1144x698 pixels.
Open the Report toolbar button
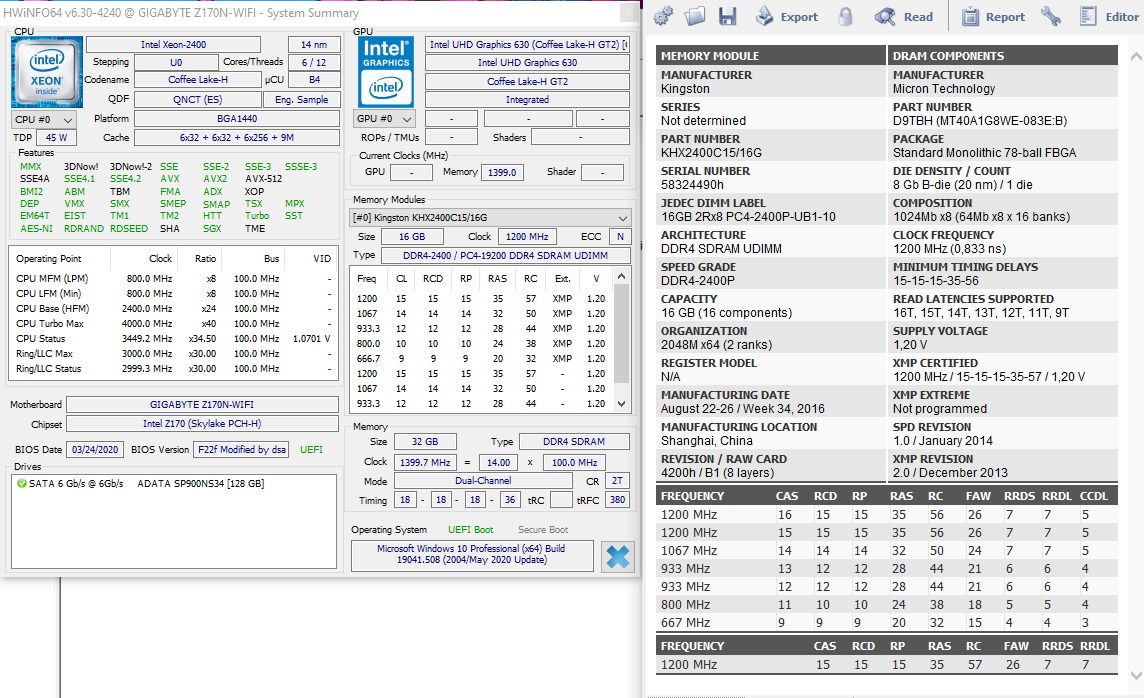(x=992, y=16)
